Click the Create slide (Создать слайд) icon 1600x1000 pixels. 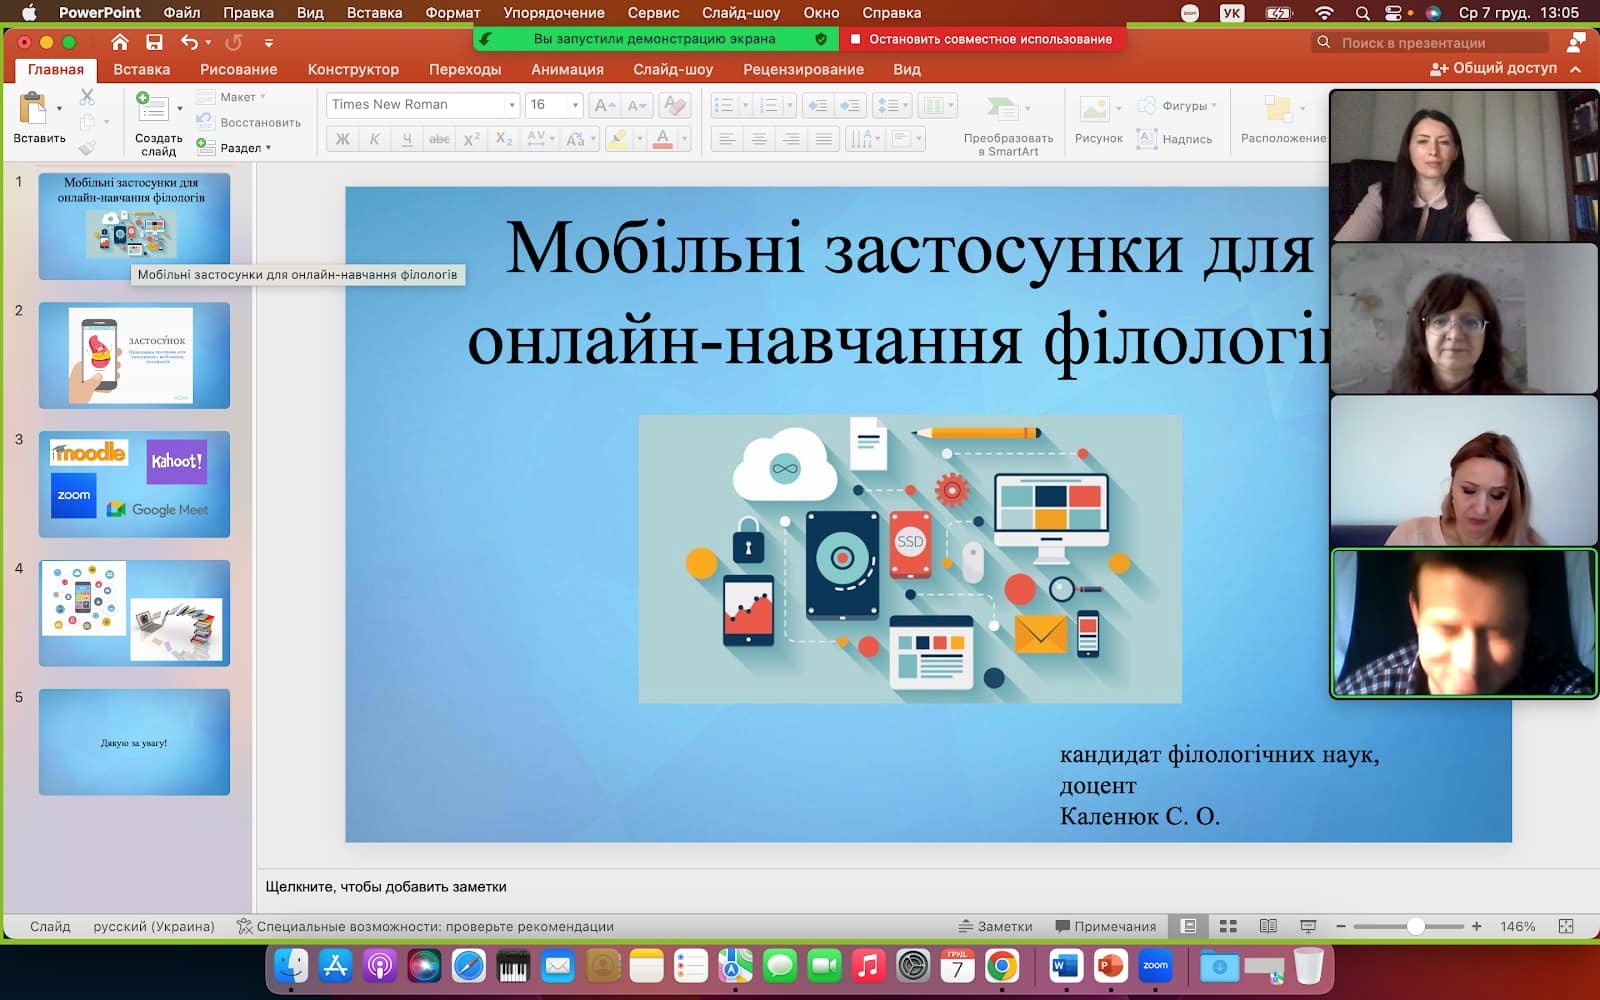pos(153,107)
